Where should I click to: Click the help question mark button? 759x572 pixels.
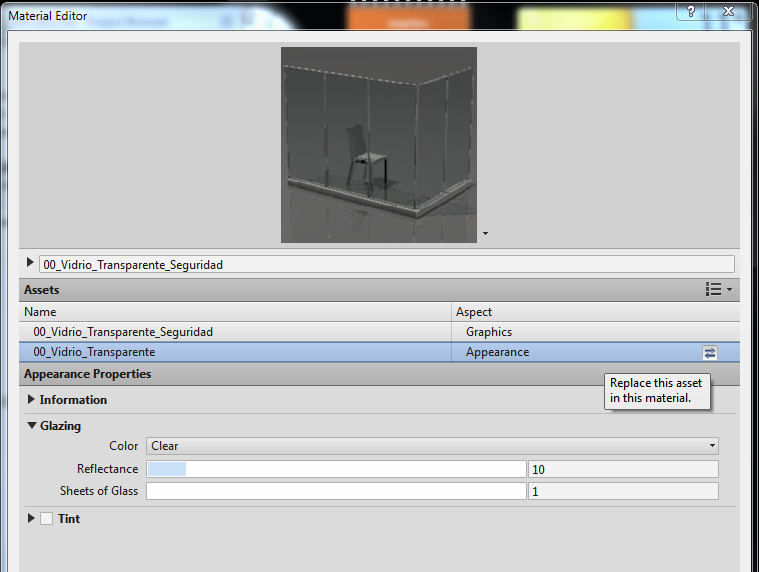tap(691, 11)
